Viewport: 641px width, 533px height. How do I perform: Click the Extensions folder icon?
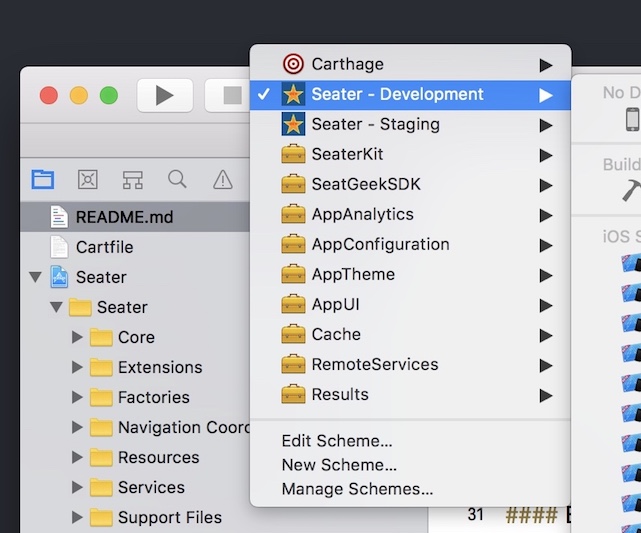click(x=101, y=367)
